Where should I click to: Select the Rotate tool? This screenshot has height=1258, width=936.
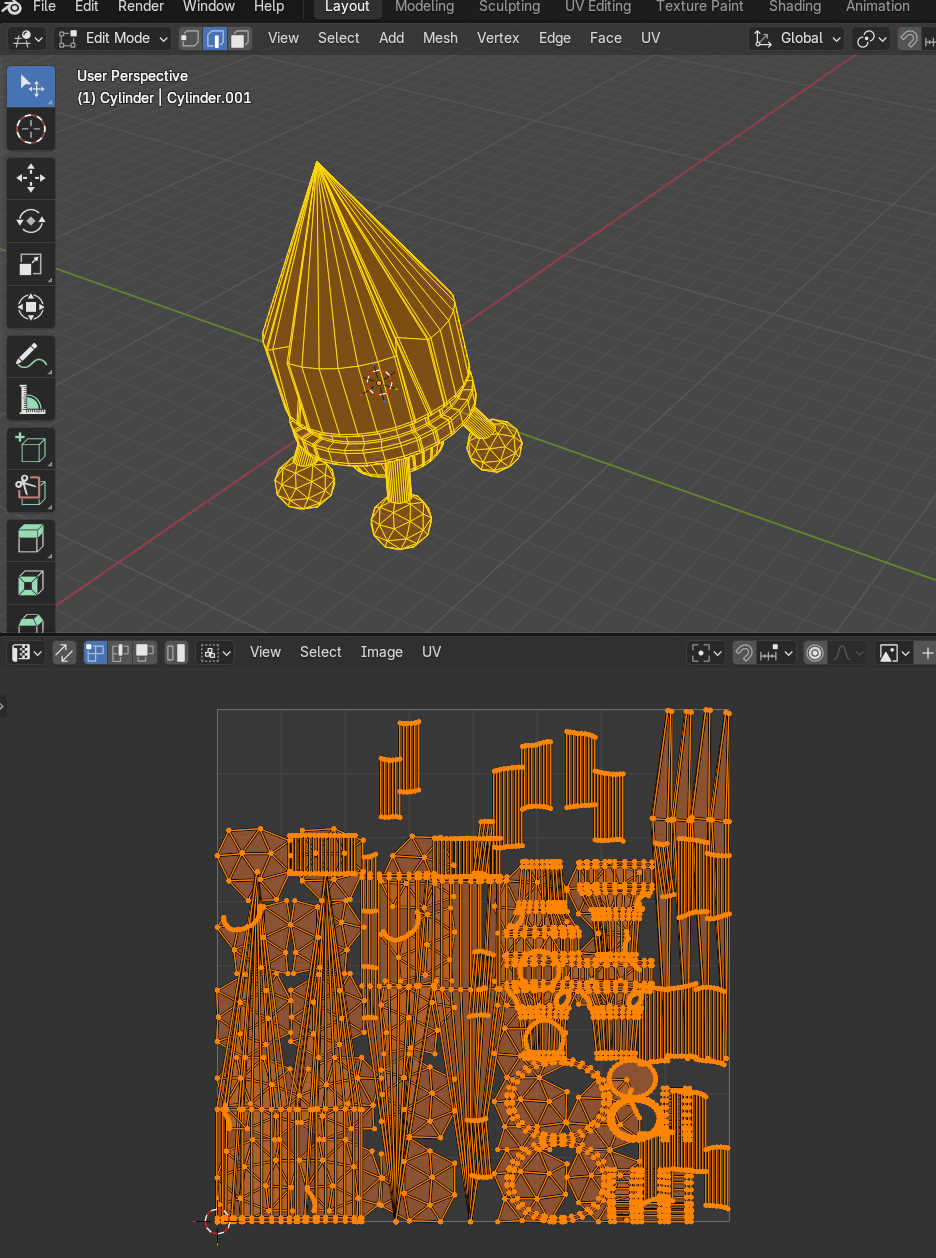click(x=31, y=221)
